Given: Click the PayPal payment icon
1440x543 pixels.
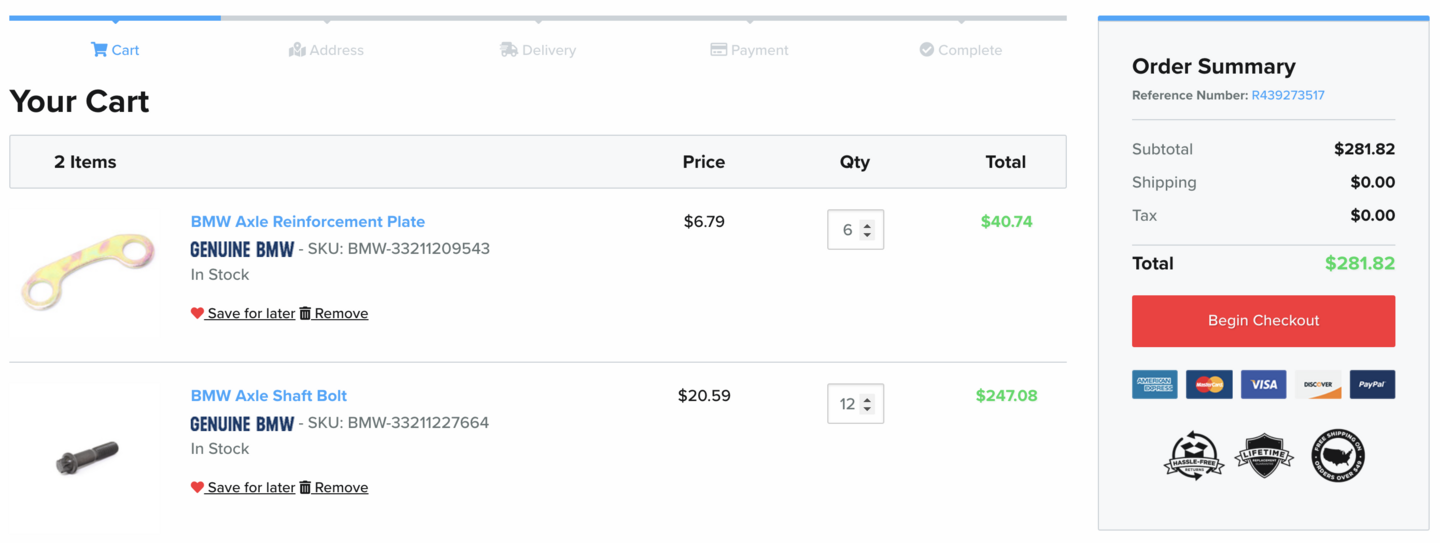Looking at the screenshot, I should pyautogui.click(x=1371, y=385).
